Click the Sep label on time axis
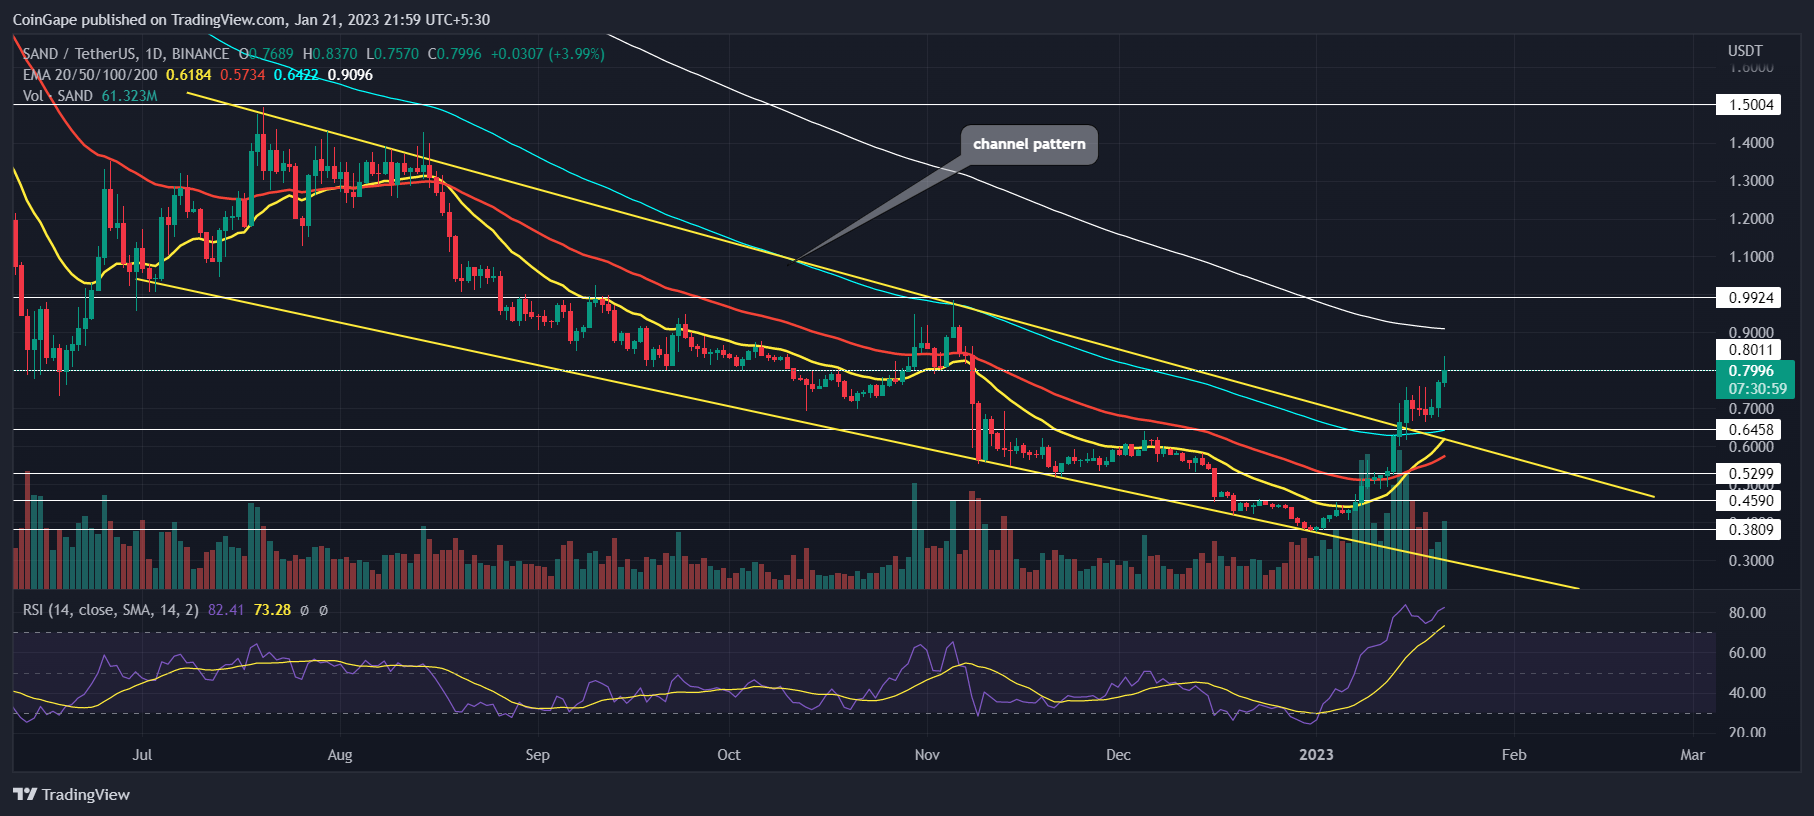 click(x=537, y=754)
